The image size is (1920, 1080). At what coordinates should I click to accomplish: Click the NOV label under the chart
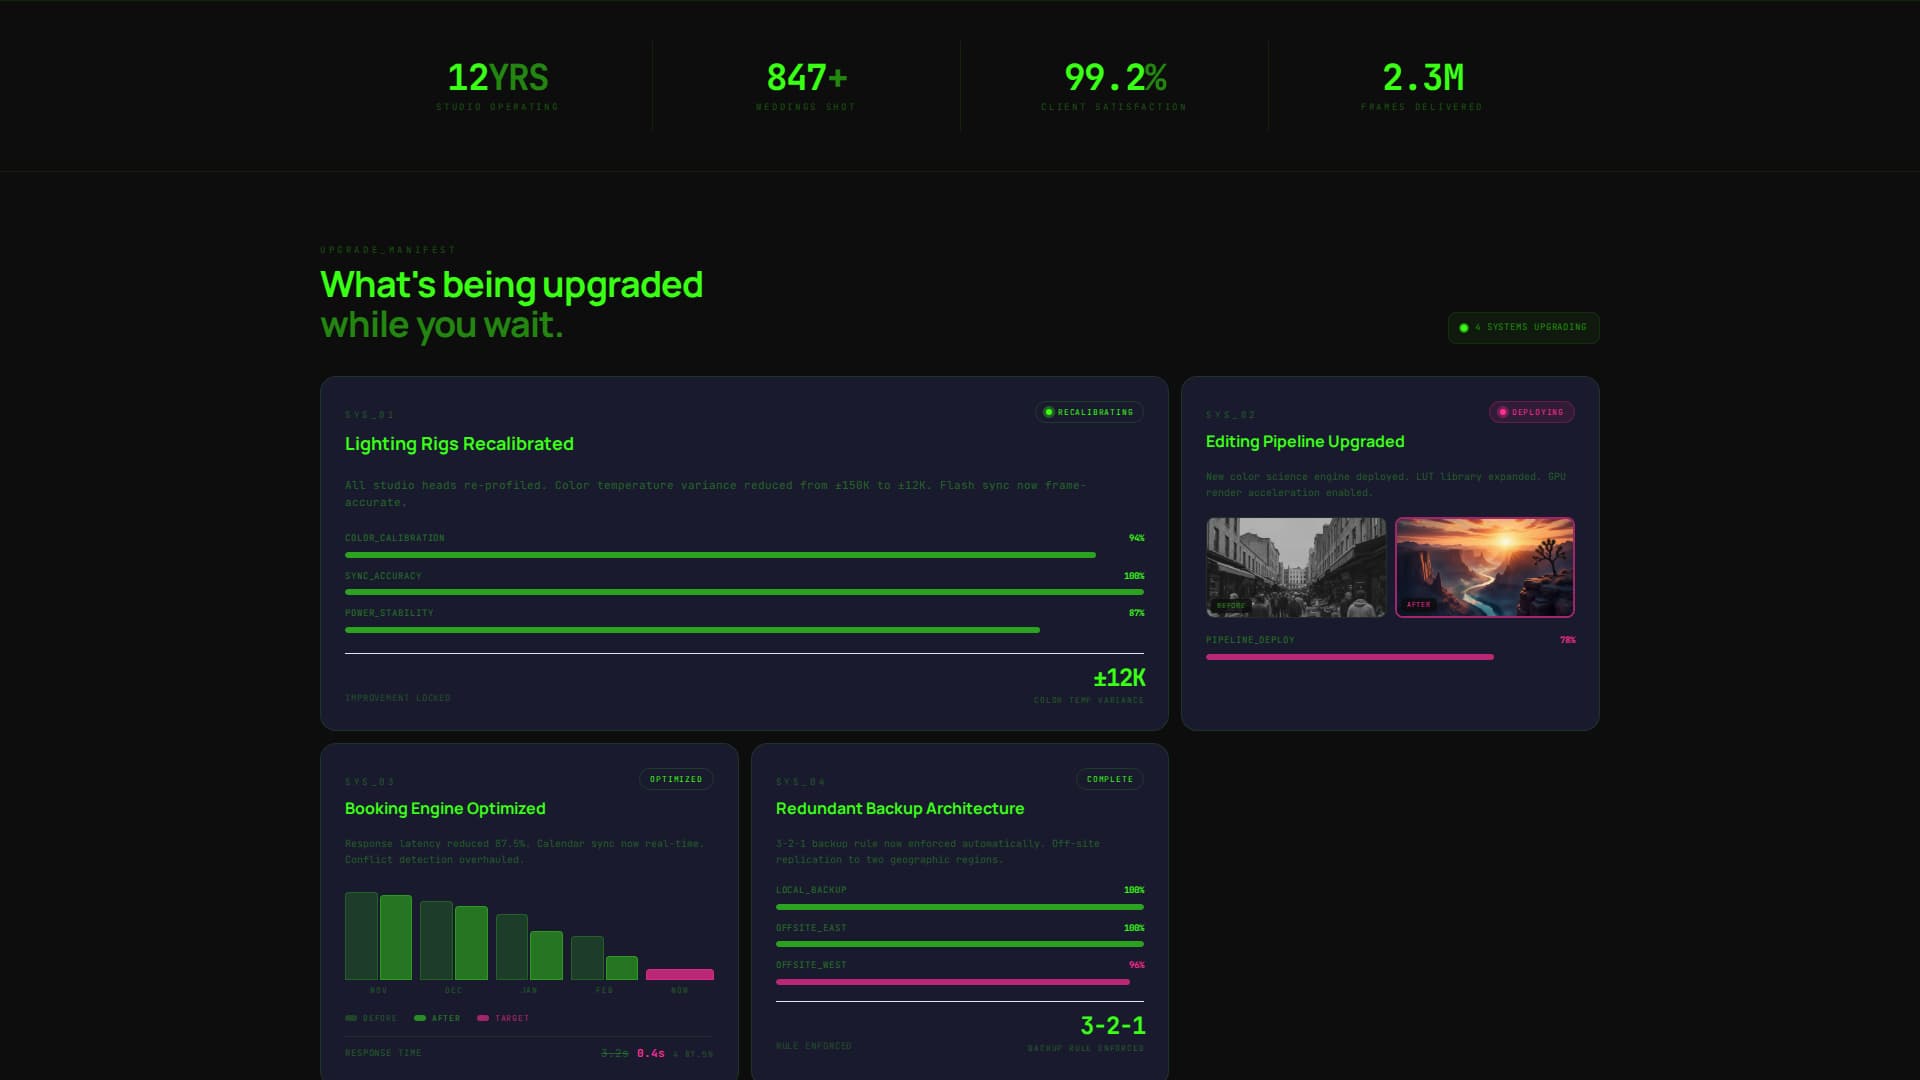click(x=378, y=991)
